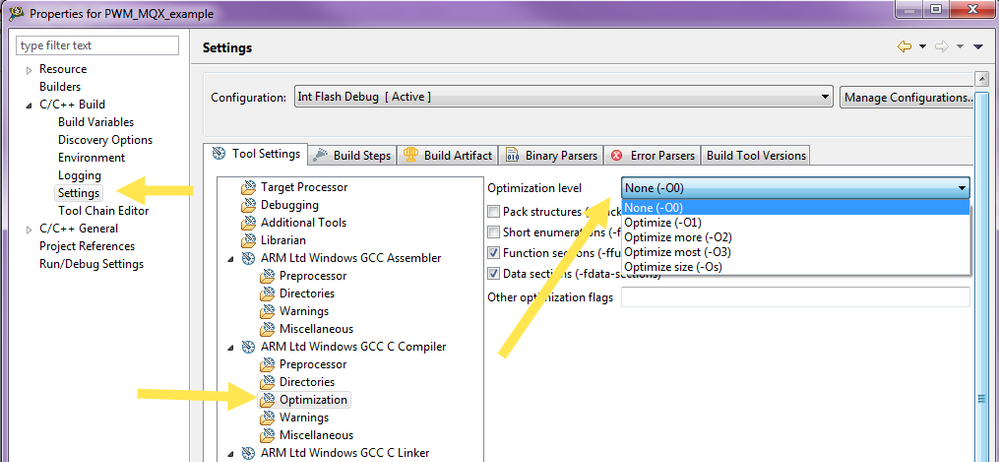Viewport: 999px width, 462px height.
Task: Click the properties window title icon
Action: tap(16, 12)
